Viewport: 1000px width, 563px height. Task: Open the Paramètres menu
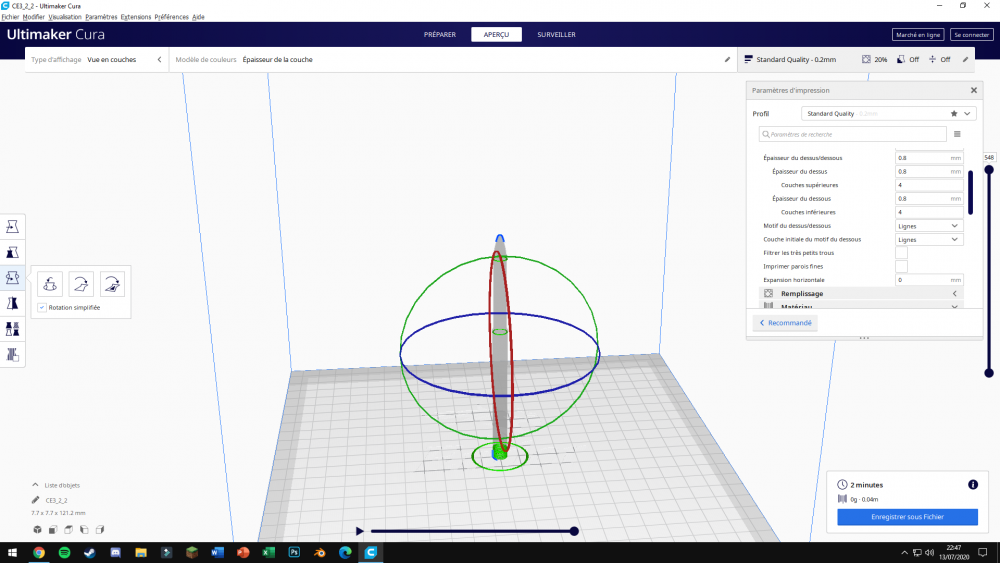coord(101,17)
